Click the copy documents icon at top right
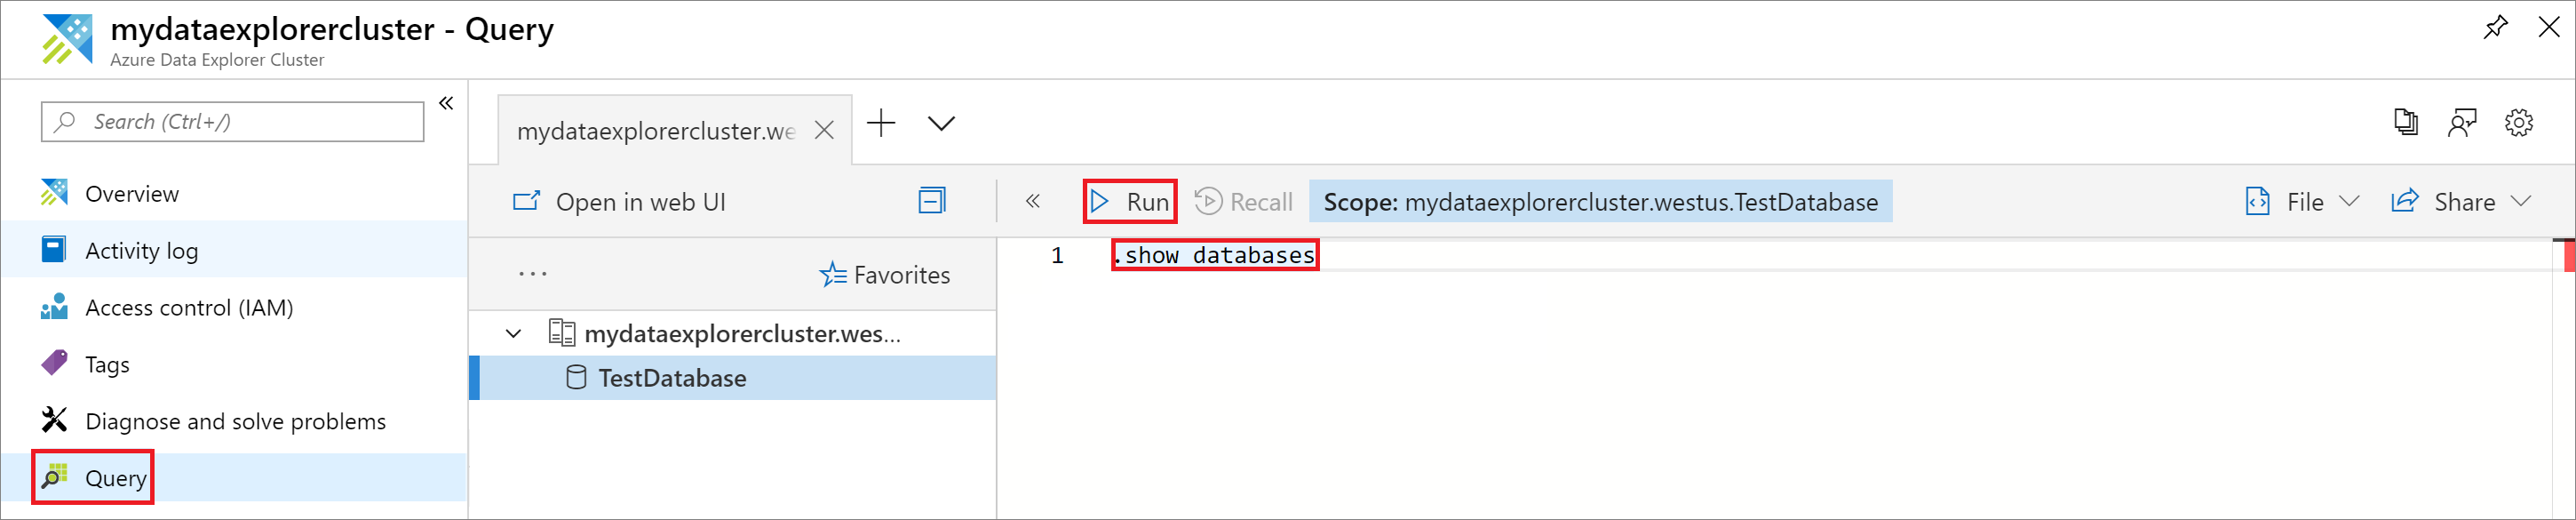Image resolution: width=2576 pixels, height=520 pixels. (x=2406, y=122)
